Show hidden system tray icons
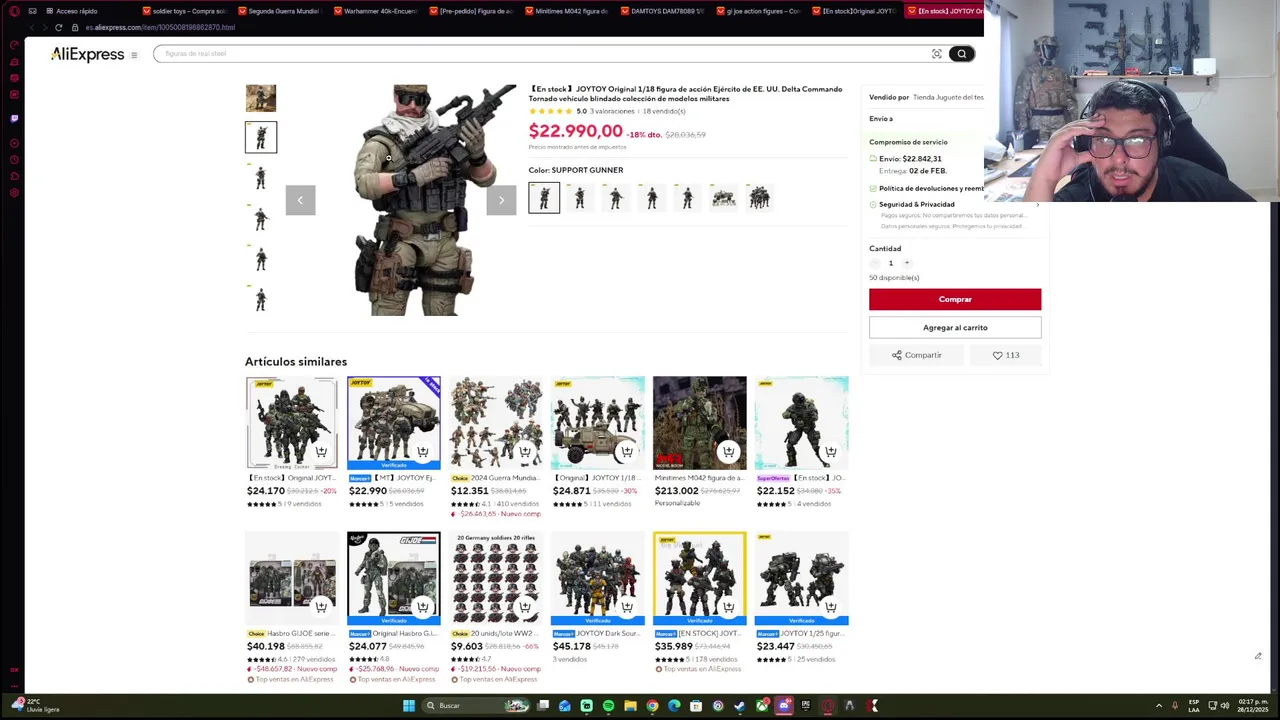This screenshot has width=1280, height=720. [1159, 706]
